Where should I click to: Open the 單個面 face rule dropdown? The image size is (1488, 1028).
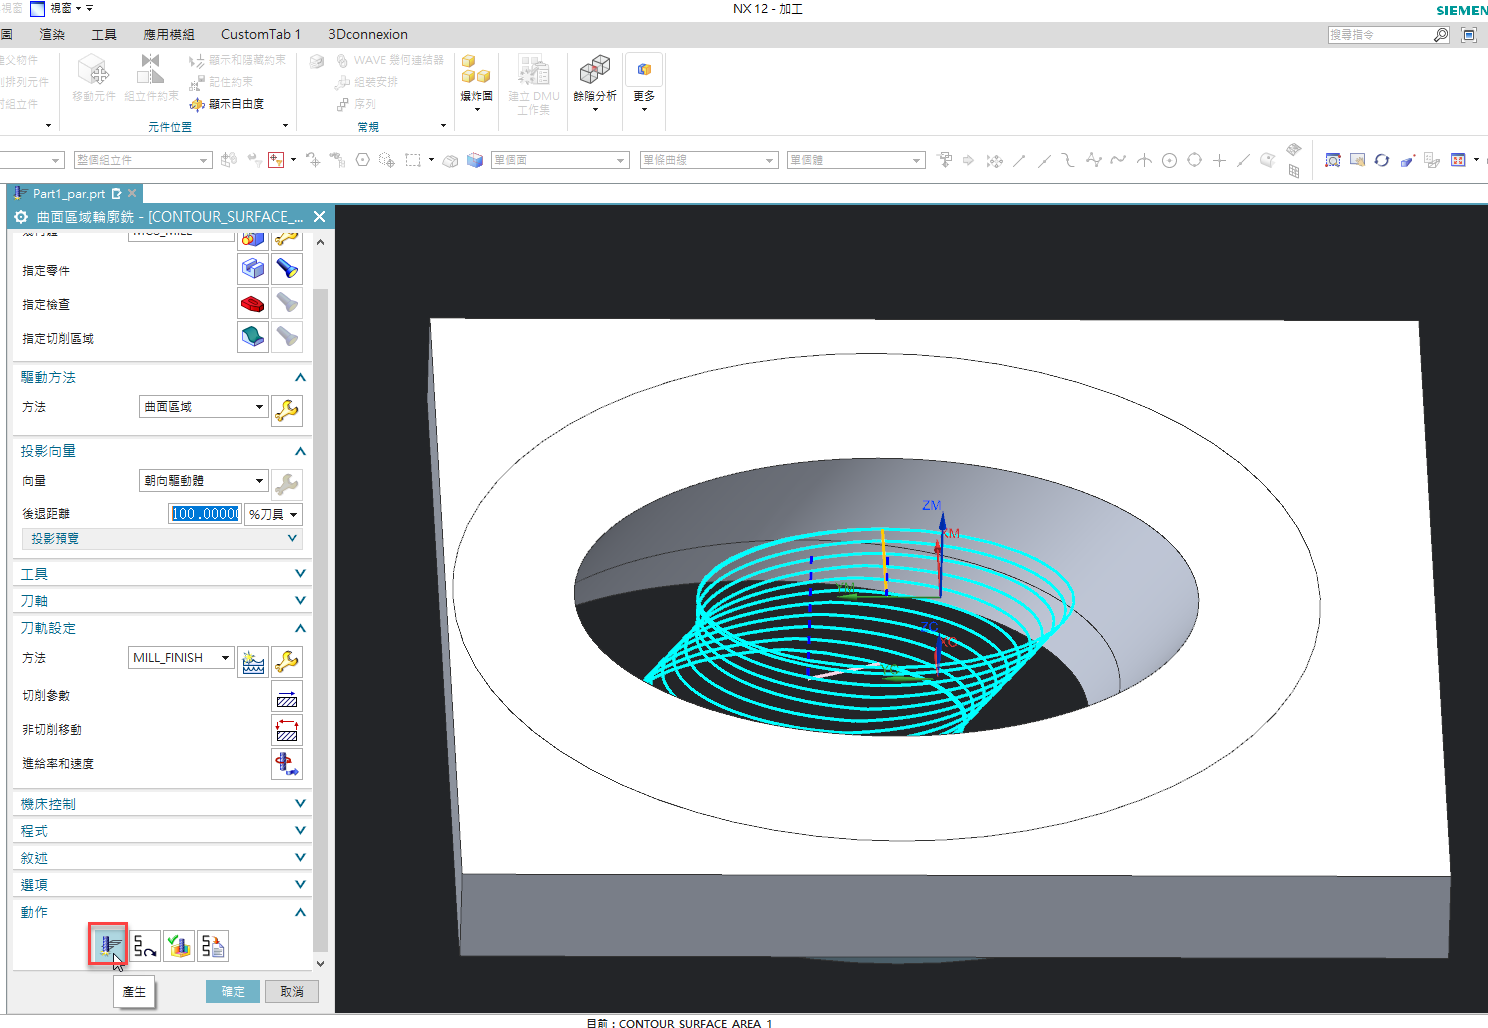560,160
